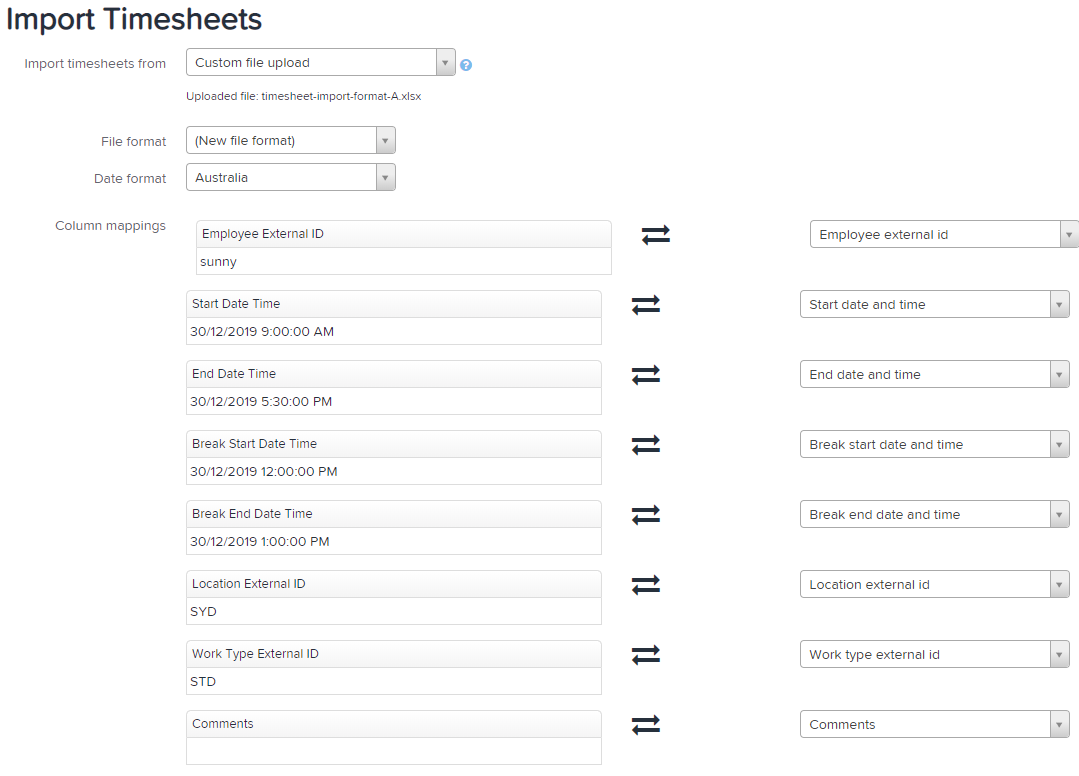Click the Break End Date Time header
Screen dimensions: 1079x776
394,514
